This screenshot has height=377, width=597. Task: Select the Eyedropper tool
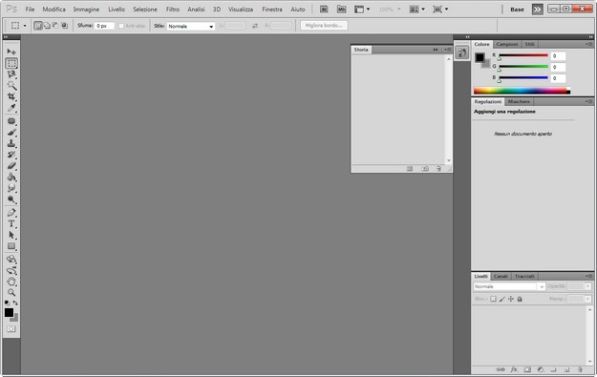(x=11, y=108)
